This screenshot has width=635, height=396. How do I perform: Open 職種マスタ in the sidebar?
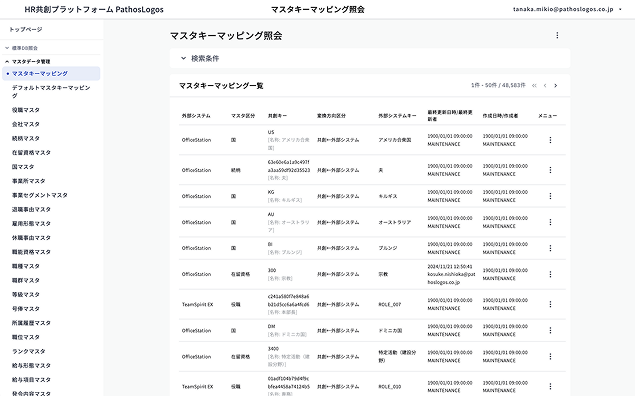click(26, 266)
